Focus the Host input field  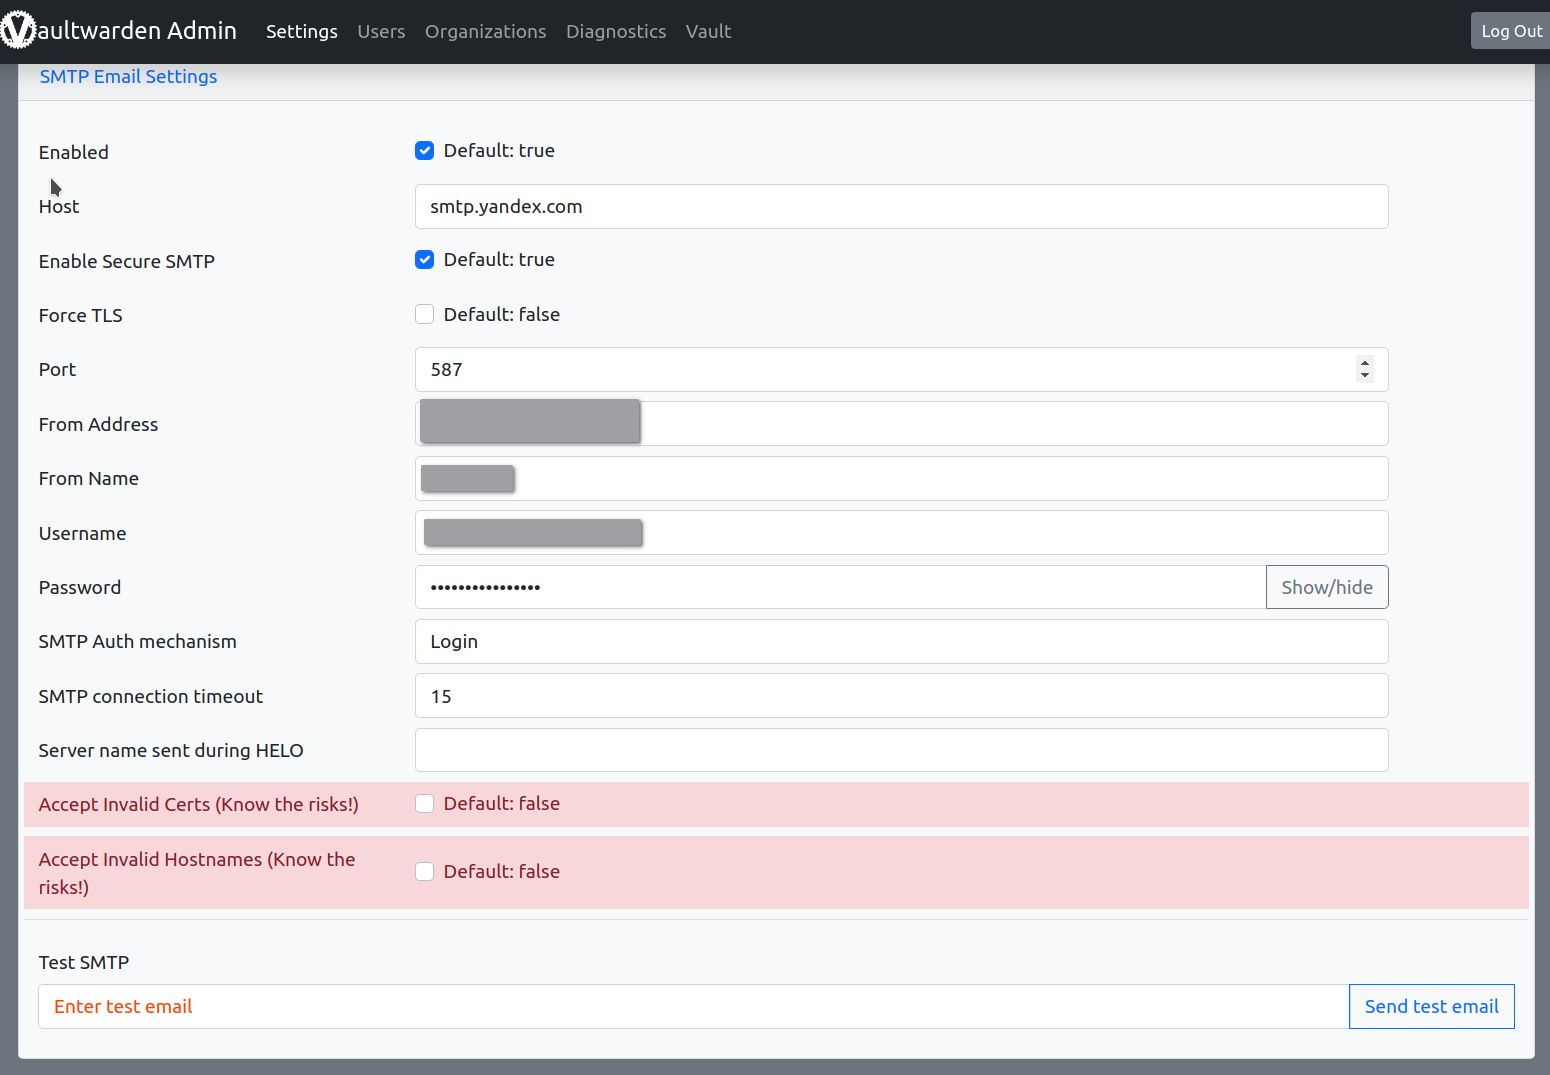[900, 207]
